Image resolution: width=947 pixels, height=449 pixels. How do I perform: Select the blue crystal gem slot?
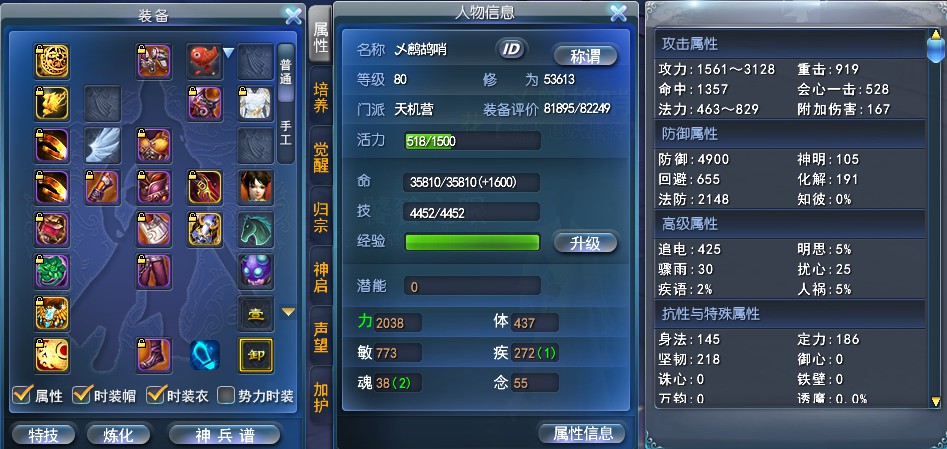click(205, 355)
